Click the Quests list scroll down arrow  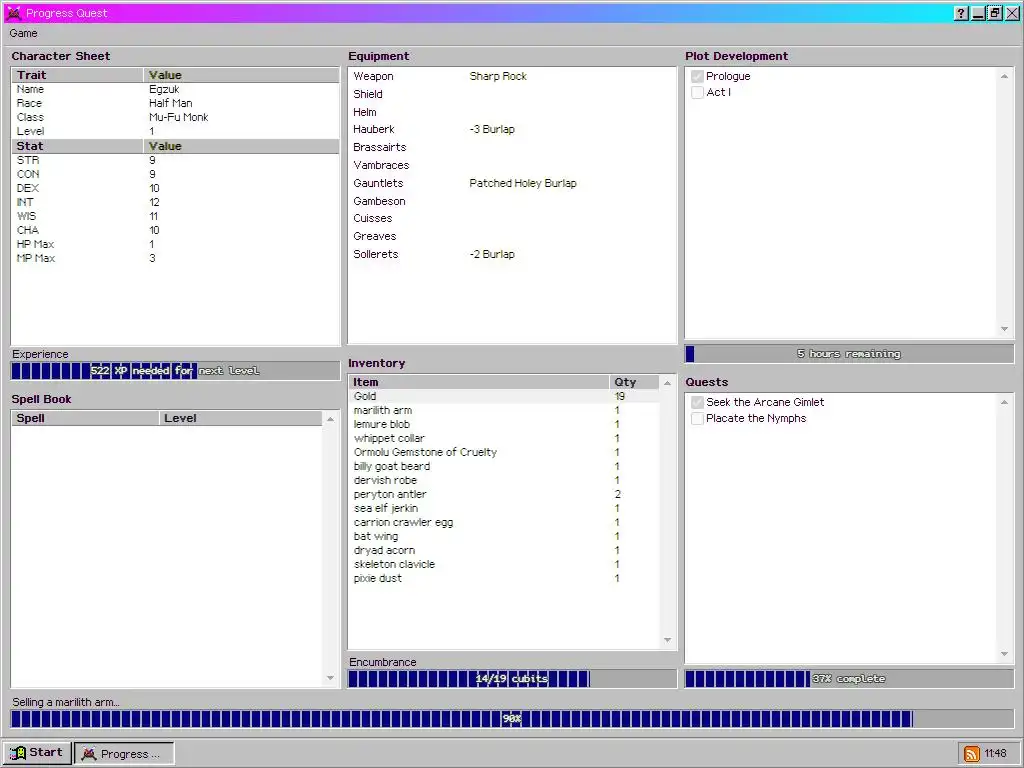coord(1004,654)
